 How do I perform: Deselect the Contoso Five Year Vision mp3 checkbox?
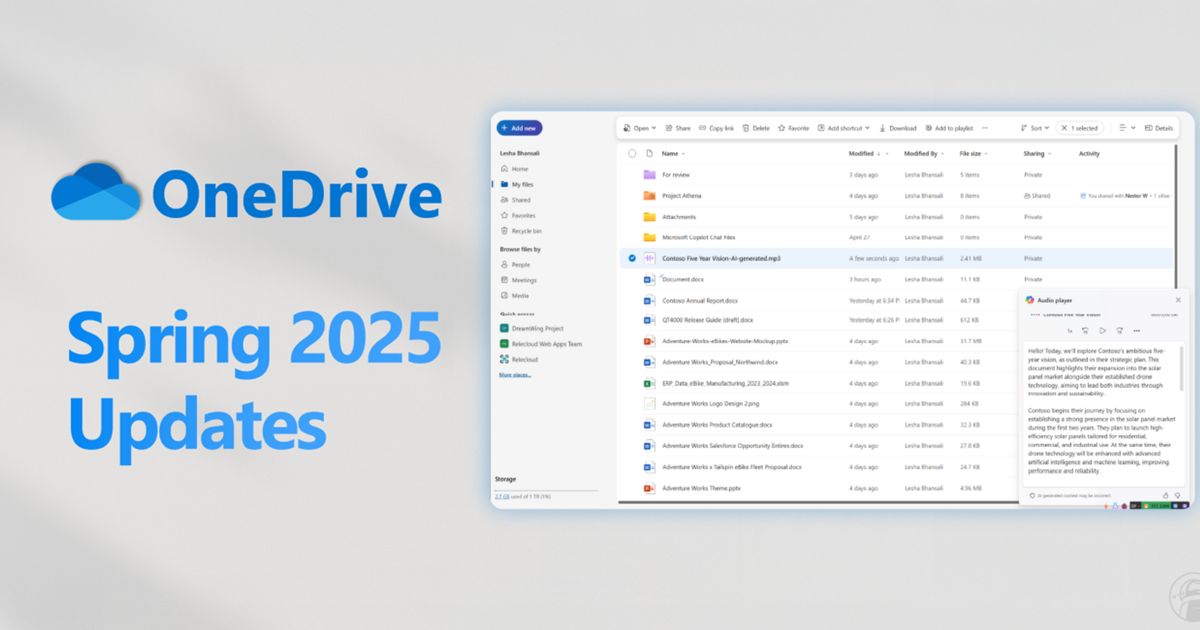coord(632,258)
